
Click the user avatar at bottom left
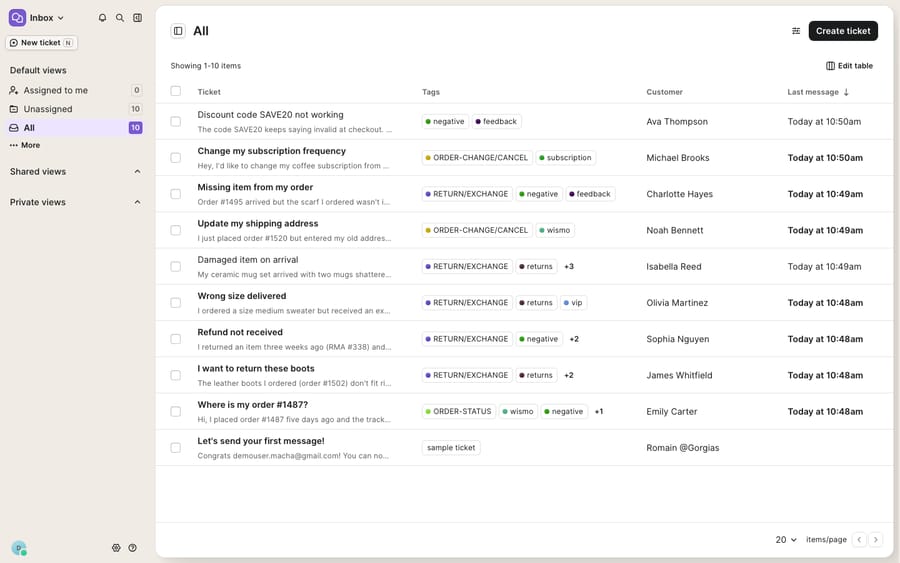pos(19,548)
